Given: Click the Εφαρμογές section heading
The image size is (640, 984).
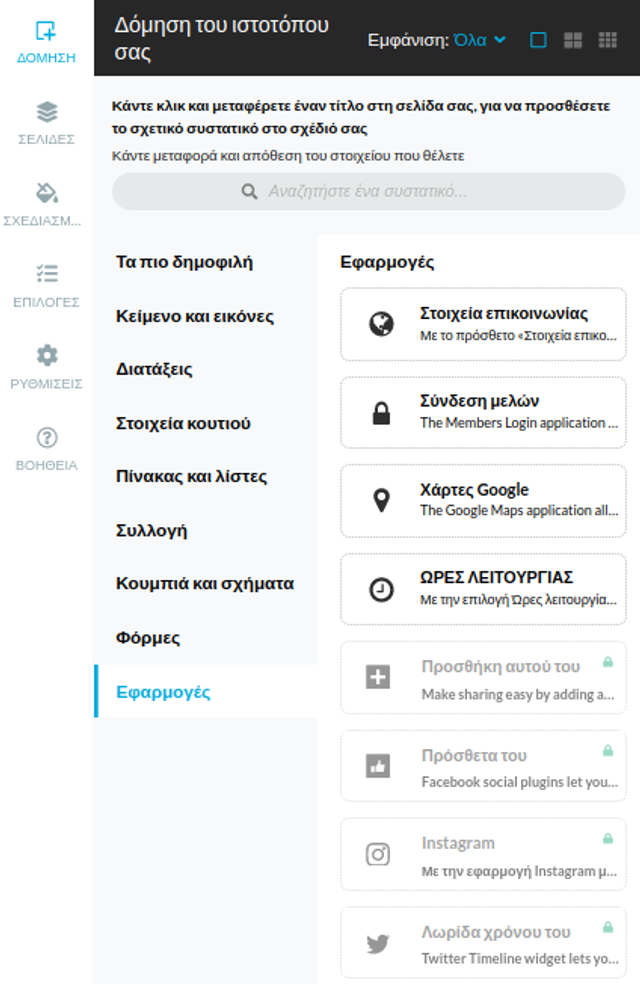Looking at the screenshot, I should [387, 262].
